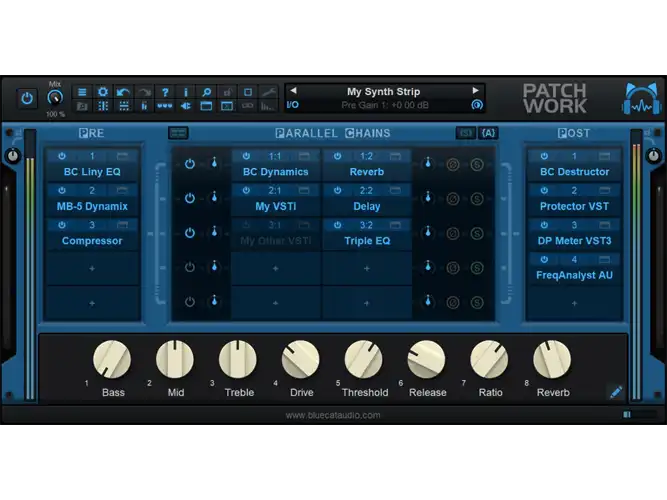The image size is (667, 500).
Task: Add plugin in chain 4 first column
Action: [x=276, y=269]
